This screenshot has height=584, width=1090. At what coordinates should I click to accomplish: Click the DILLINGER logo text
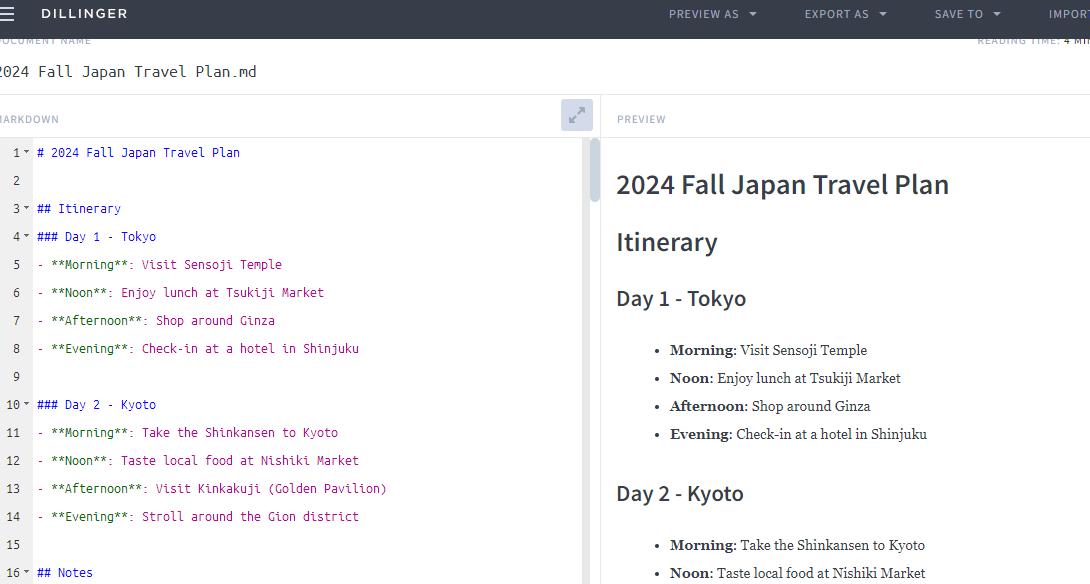84,14
